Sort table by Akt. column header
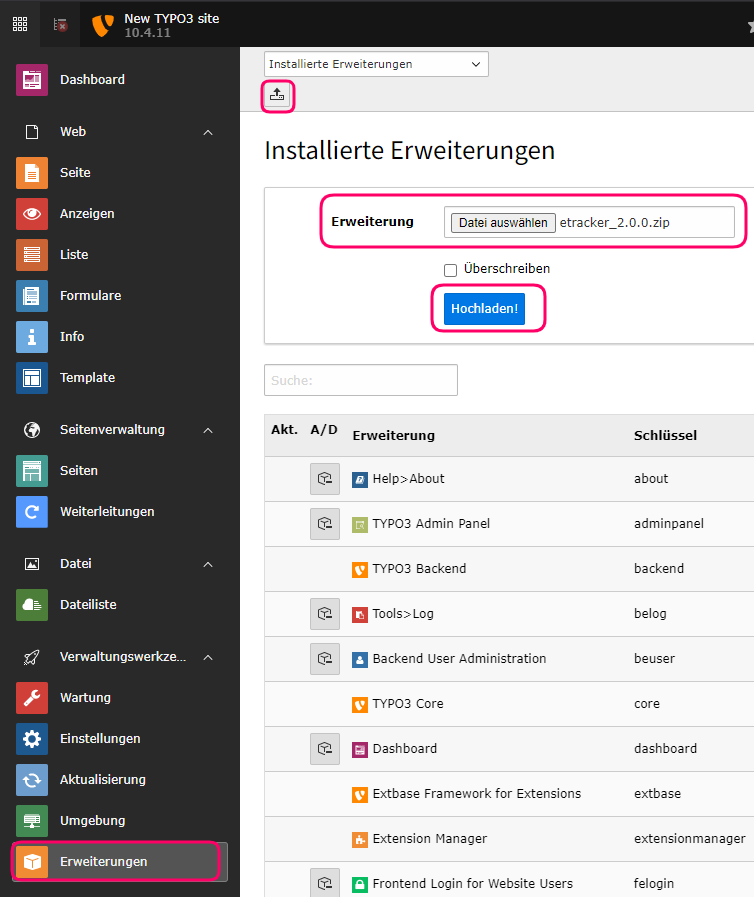 [284, 430]
